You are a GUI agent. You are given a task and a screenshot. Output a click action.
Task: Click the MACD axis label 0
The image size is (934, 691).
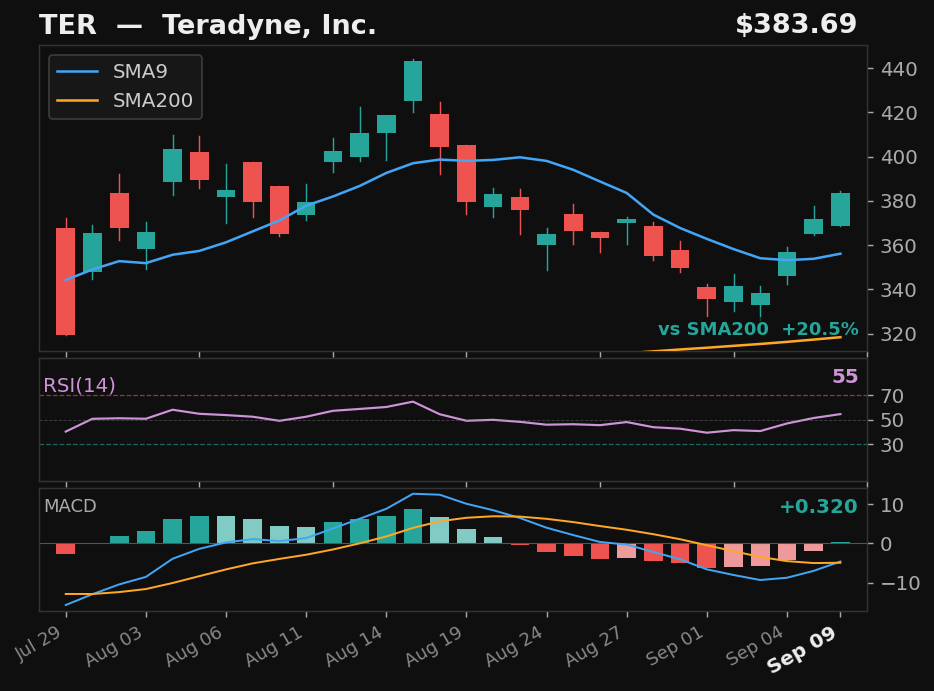(x=886, y=544)
